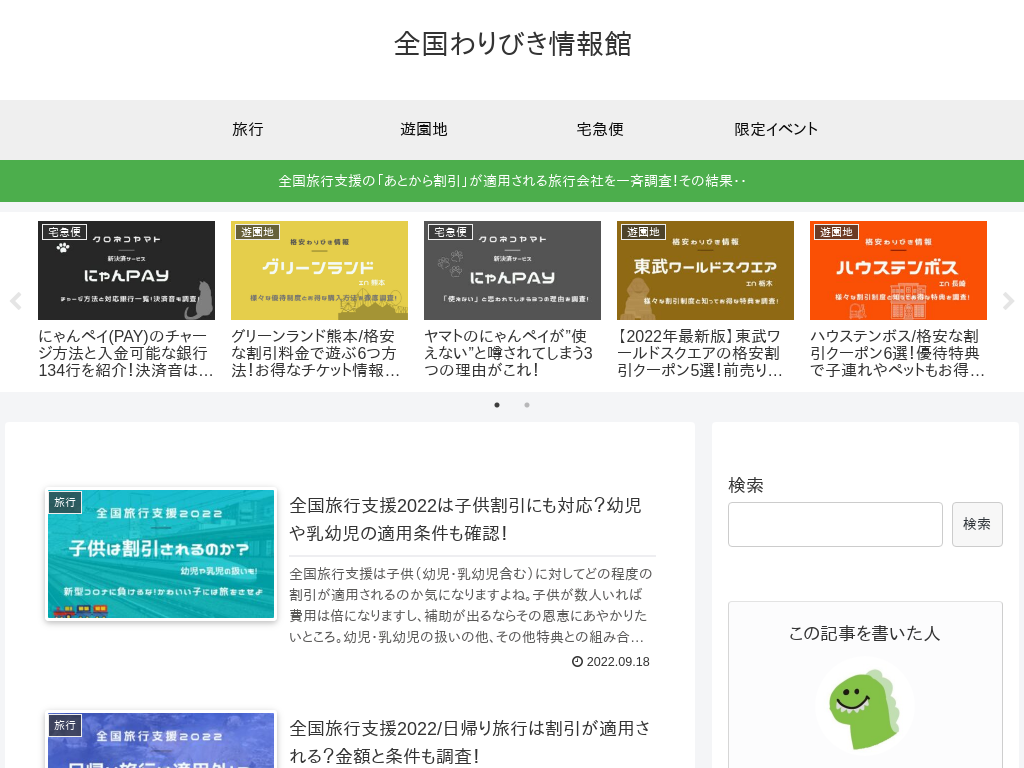Open the 旅行 menu item

click(x=248, y=129)
